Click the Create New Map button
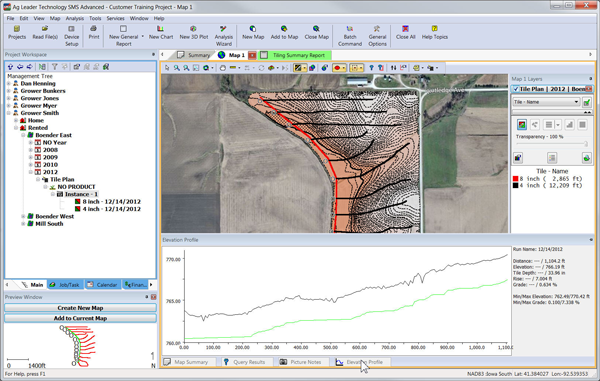 pyautogui.click(x=80, y=308)
